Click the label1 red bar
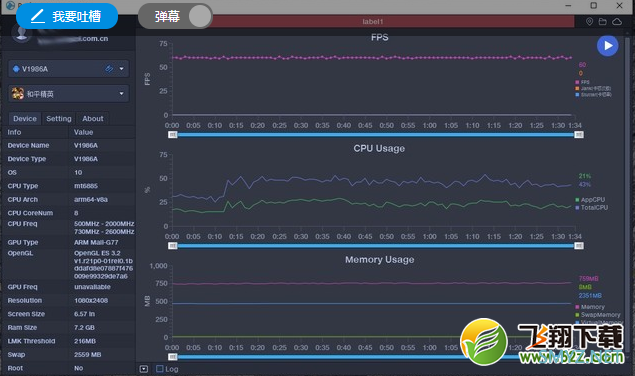 tap(373, 21)
